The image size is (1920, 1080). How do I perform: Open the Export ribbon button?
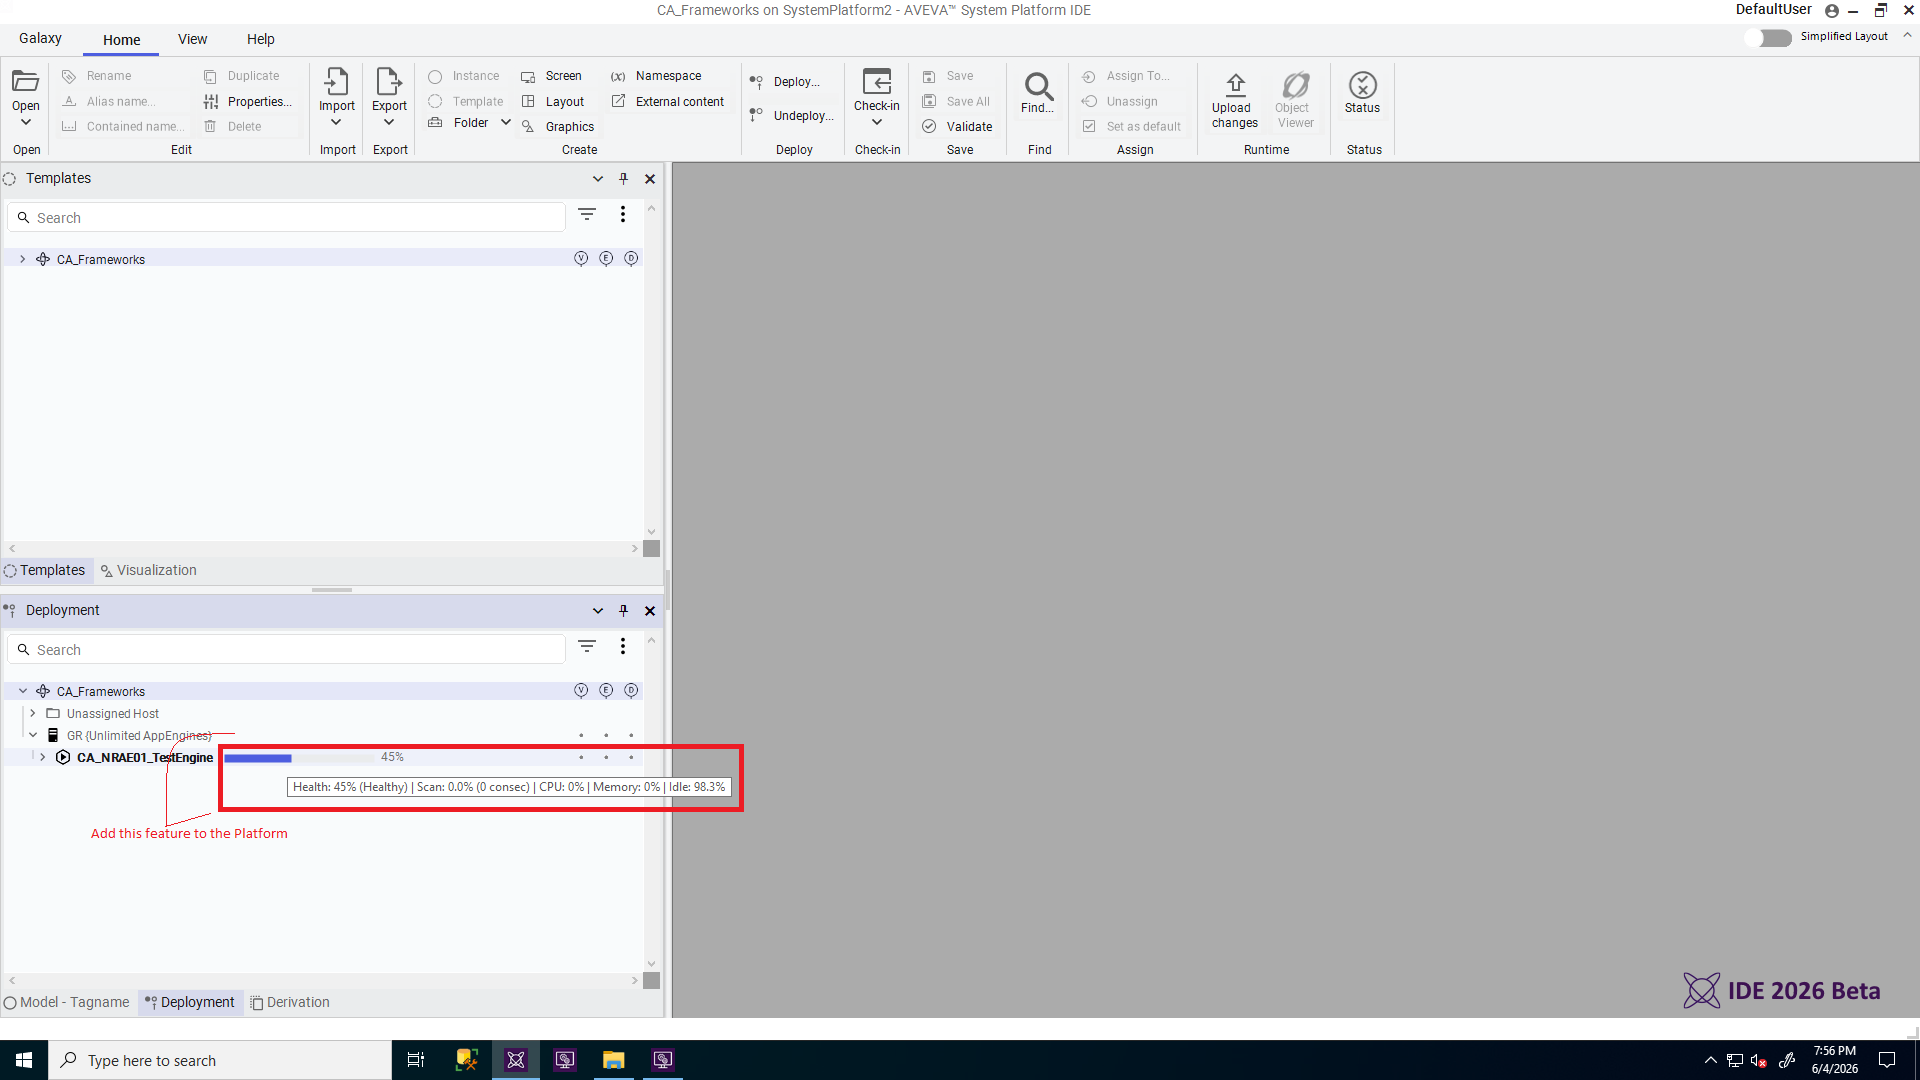click(x=389, y=97)
